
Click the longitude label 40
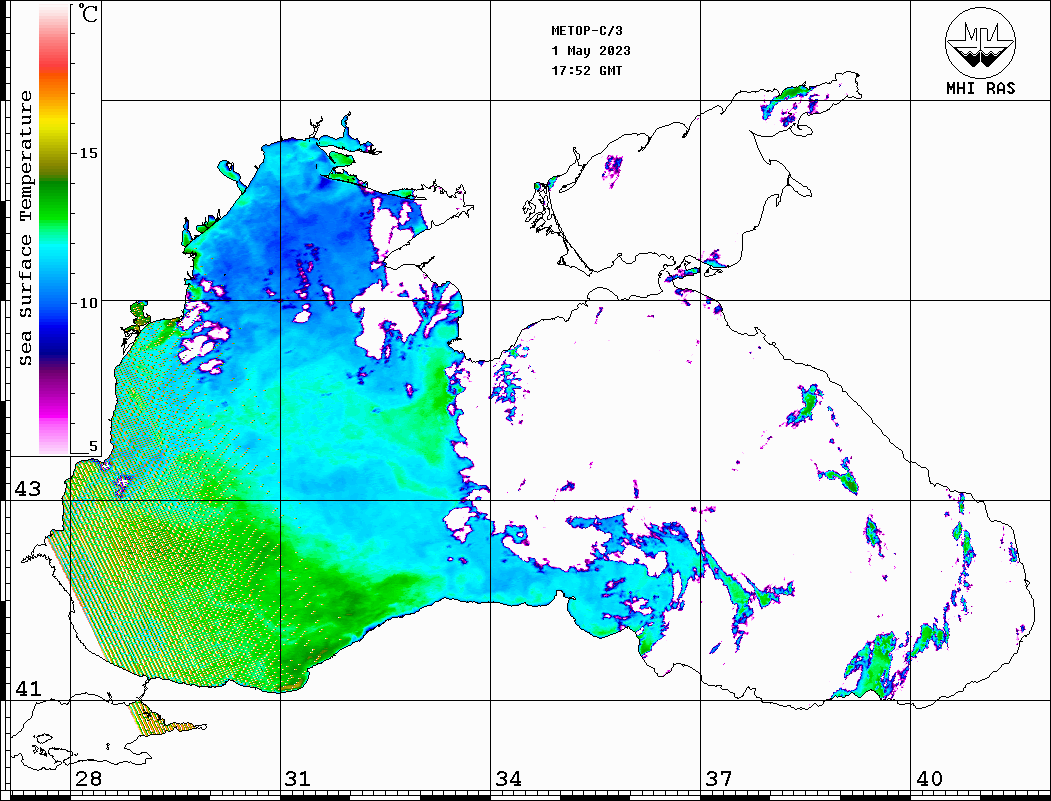coord(929,778)
